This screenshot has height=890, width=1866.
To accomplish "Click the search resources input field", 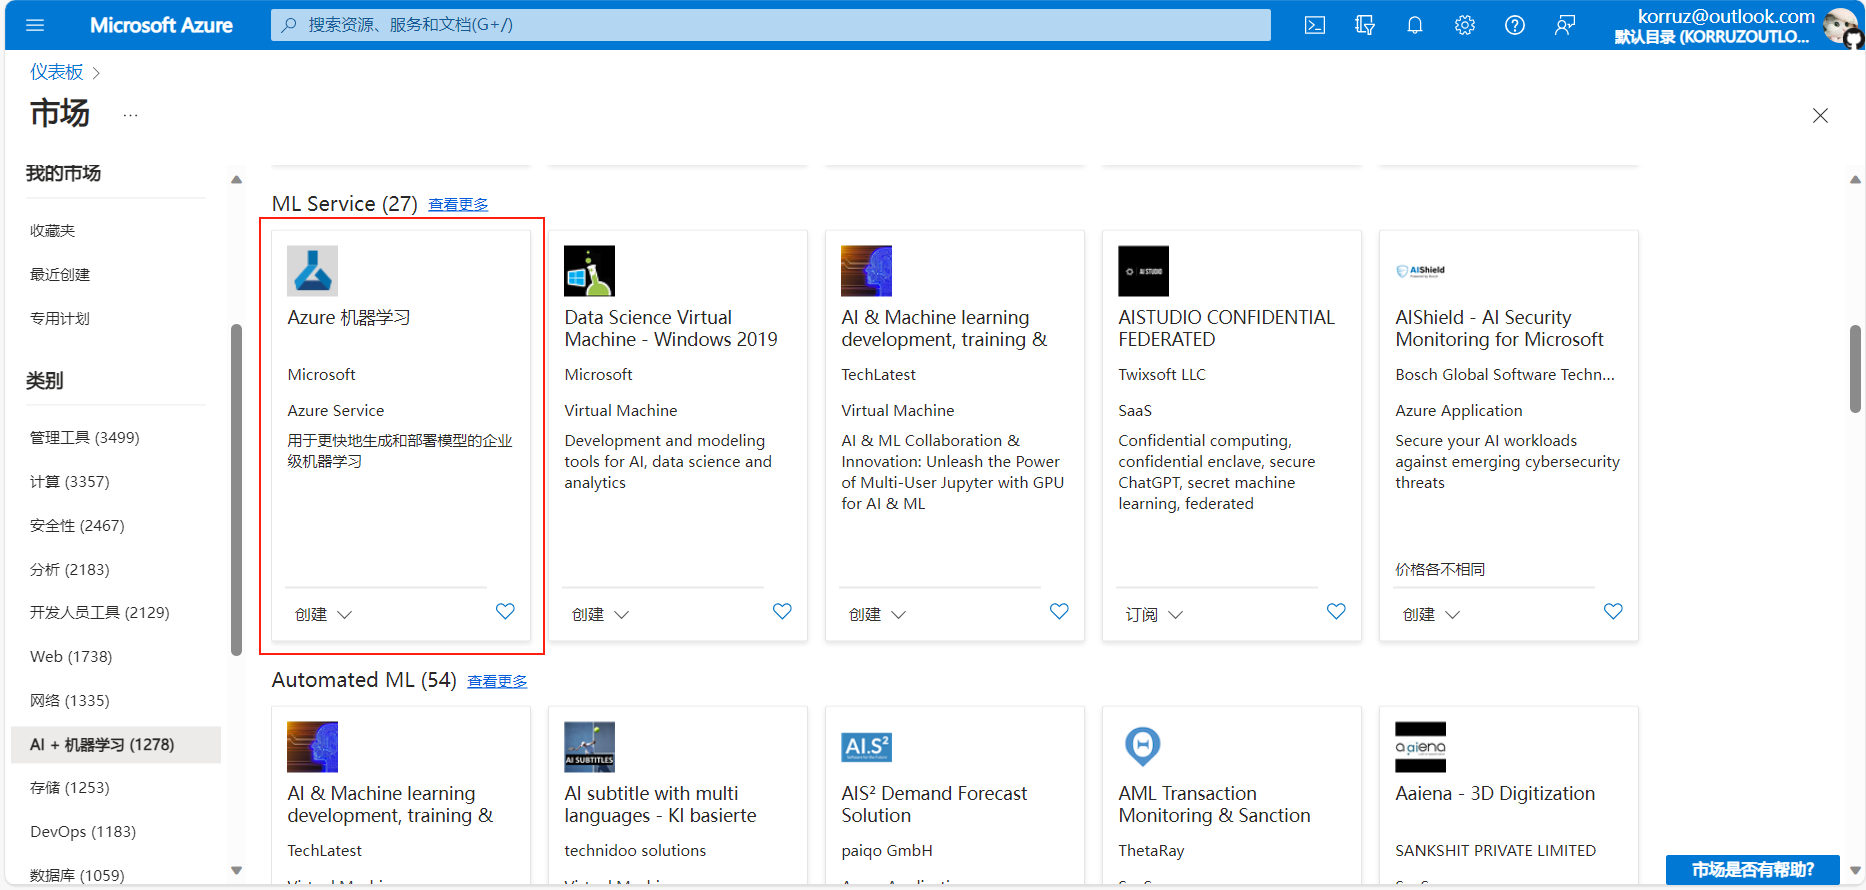I will click(770, 25).
